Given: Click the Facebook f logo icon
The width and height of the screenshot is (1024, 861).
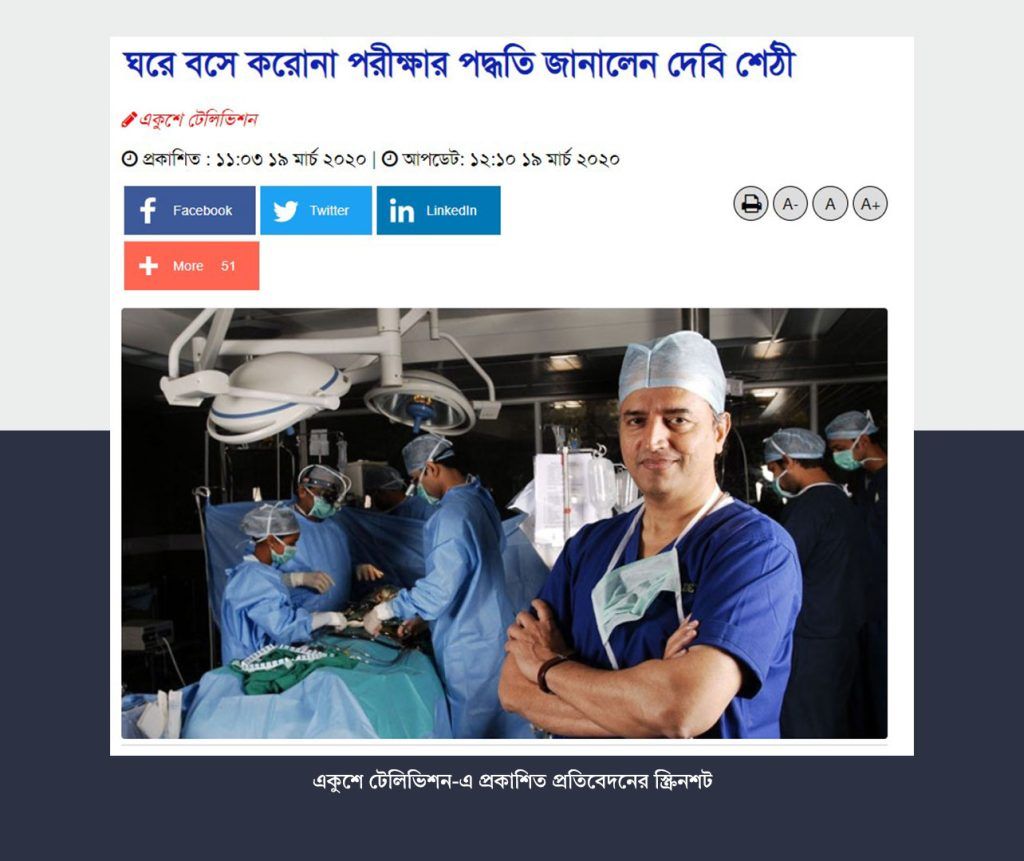Looking at the screenshot, I should 148,210.
